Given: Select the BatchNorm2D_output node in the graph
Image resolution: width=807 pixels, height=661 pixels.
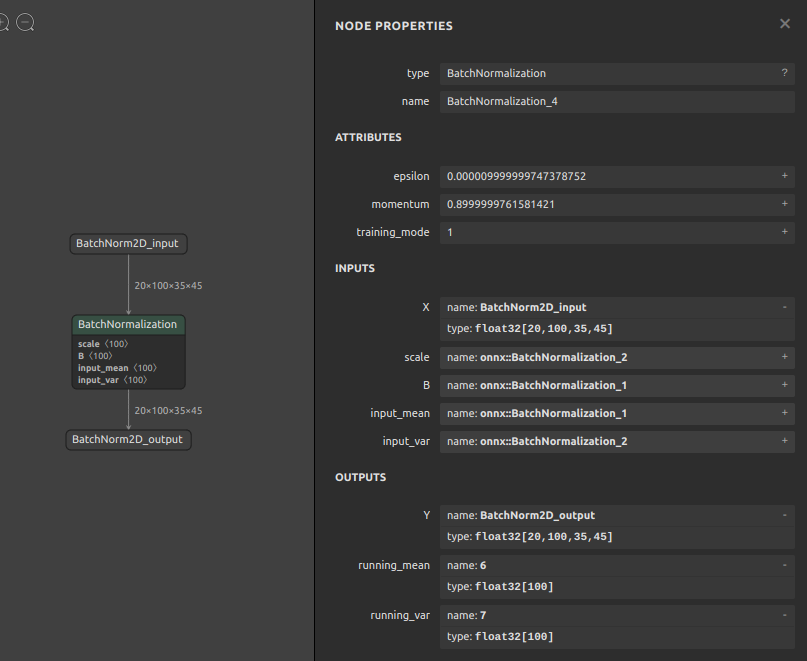Looking at the screenshot, I should click(x=128, y=440).
